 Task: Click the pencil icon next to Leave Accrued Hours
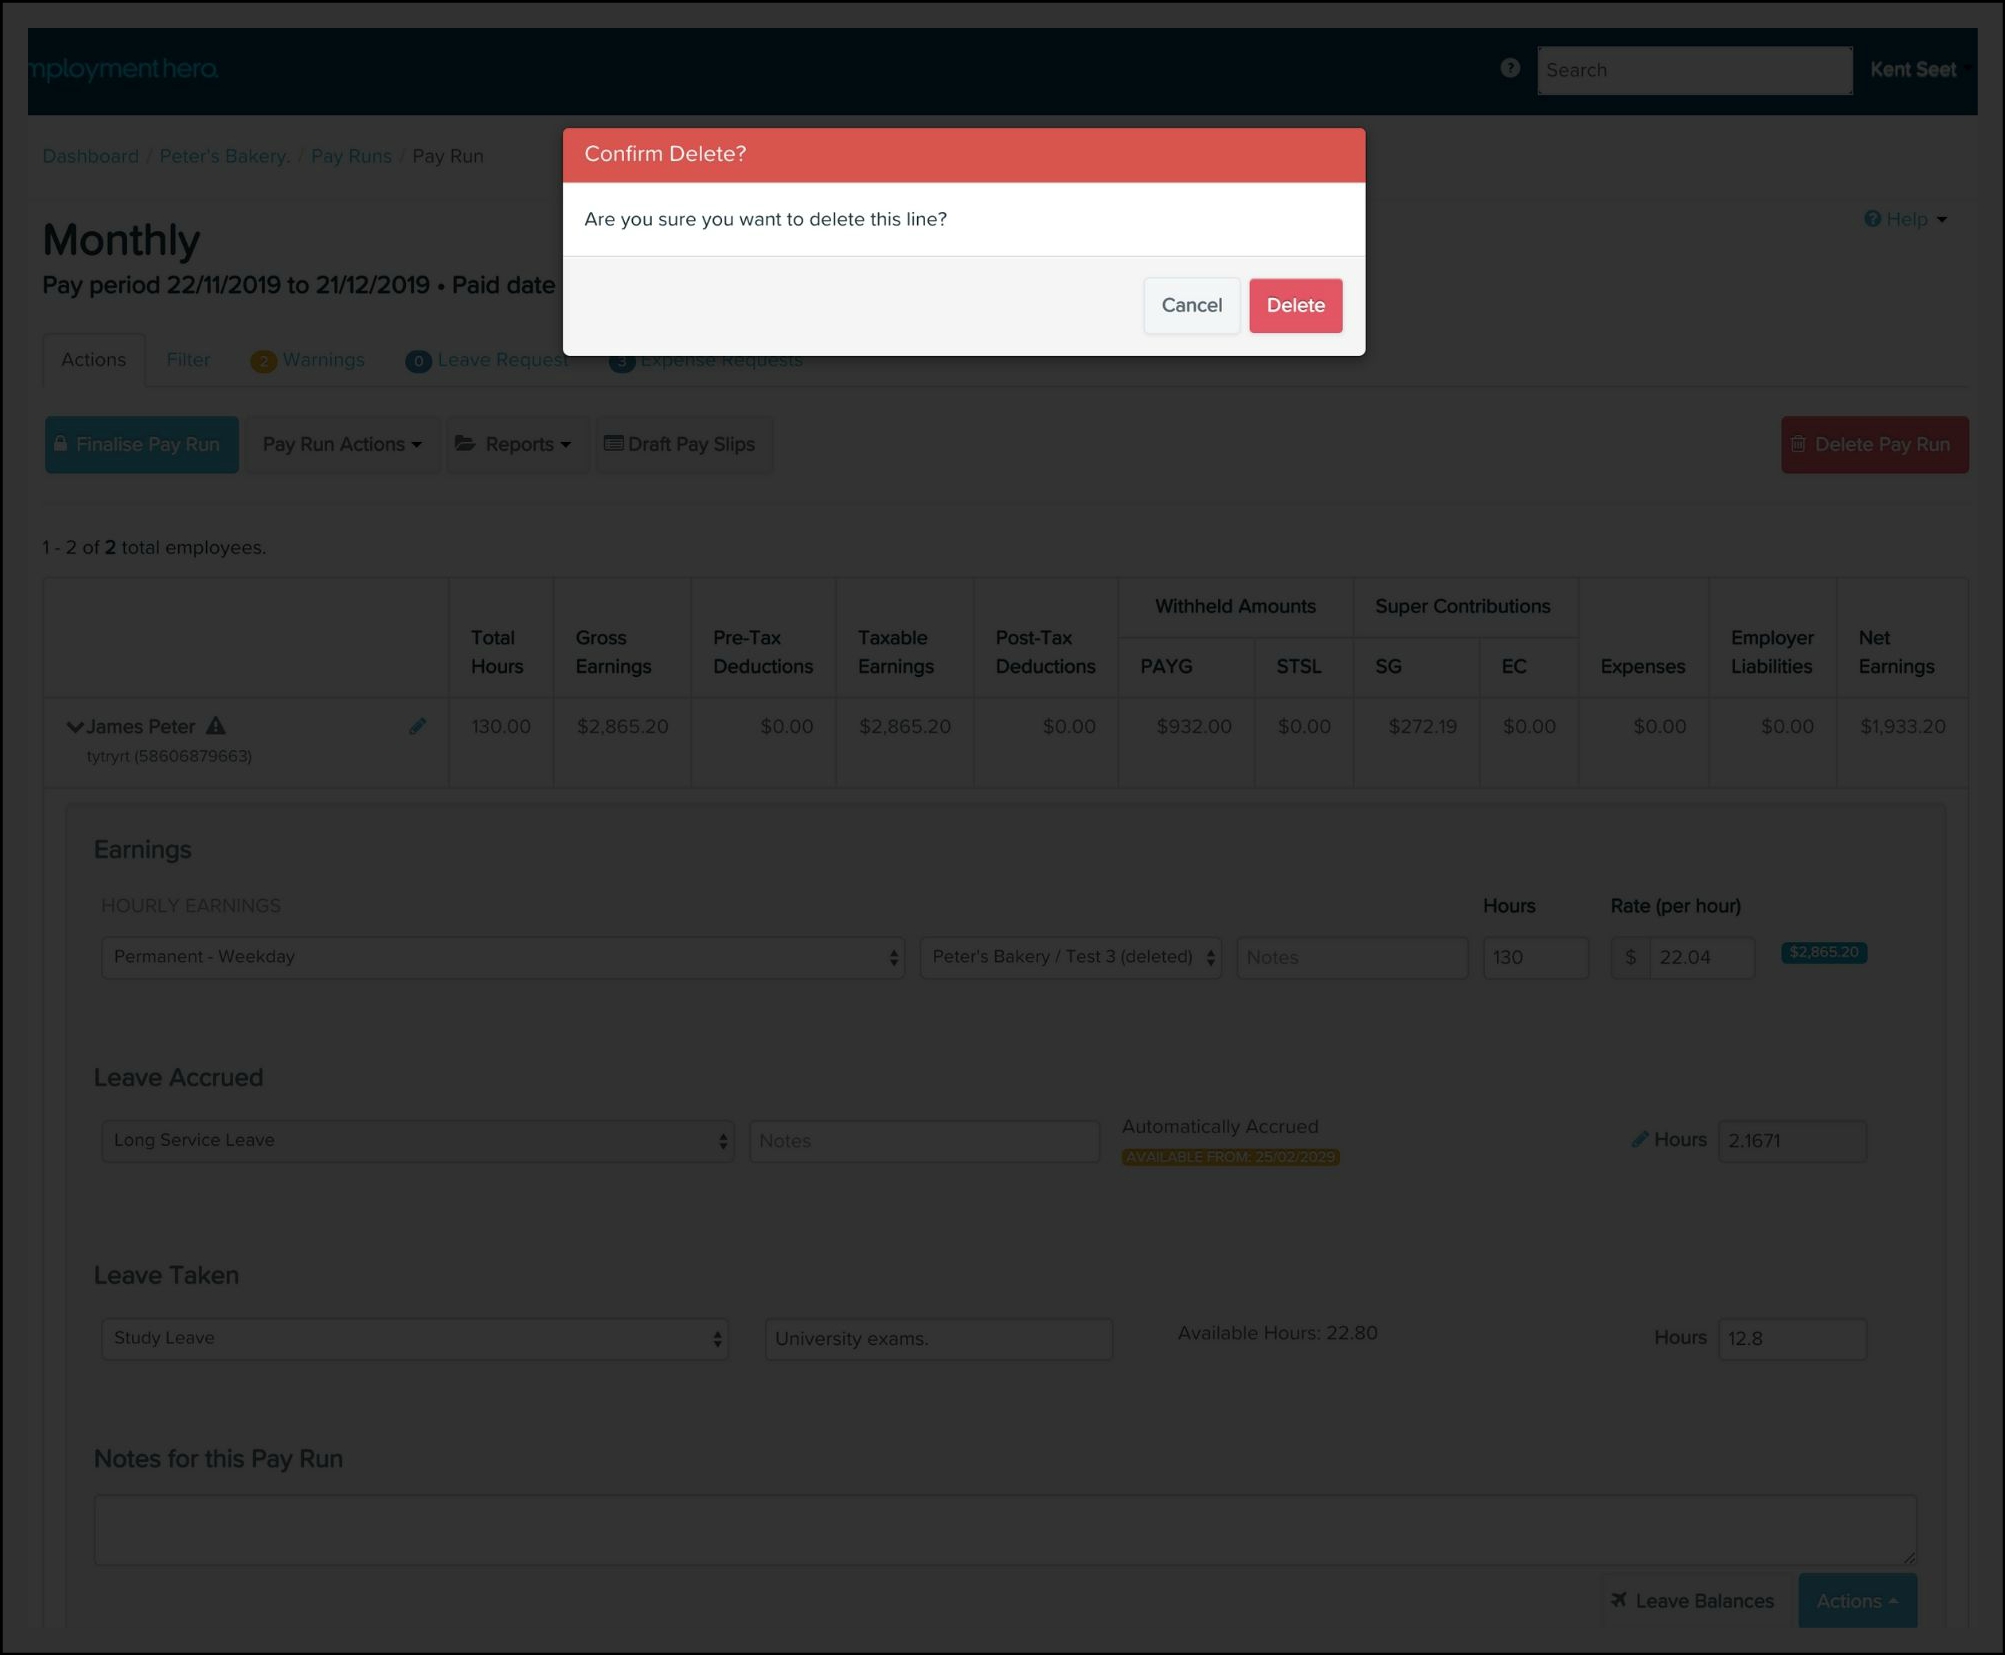click(x=1639, y=1139)
